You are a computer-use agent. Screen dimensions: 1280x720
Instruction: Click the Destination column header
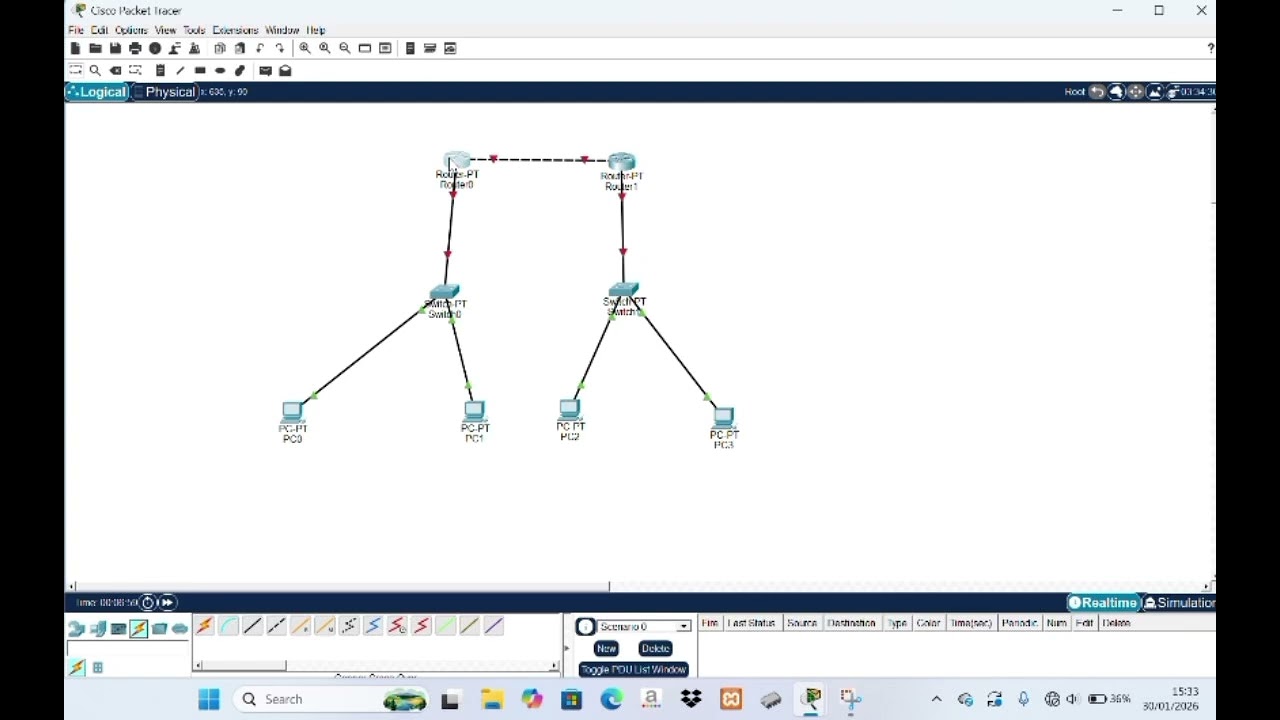point(851,623)
